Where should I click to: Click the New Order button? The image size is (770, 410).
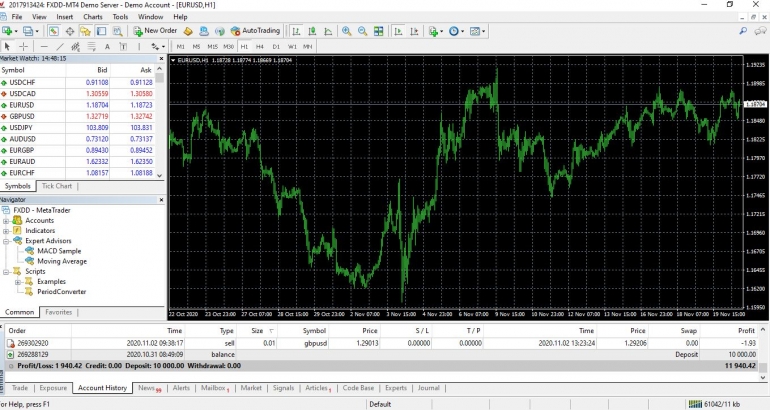point(154,31)
